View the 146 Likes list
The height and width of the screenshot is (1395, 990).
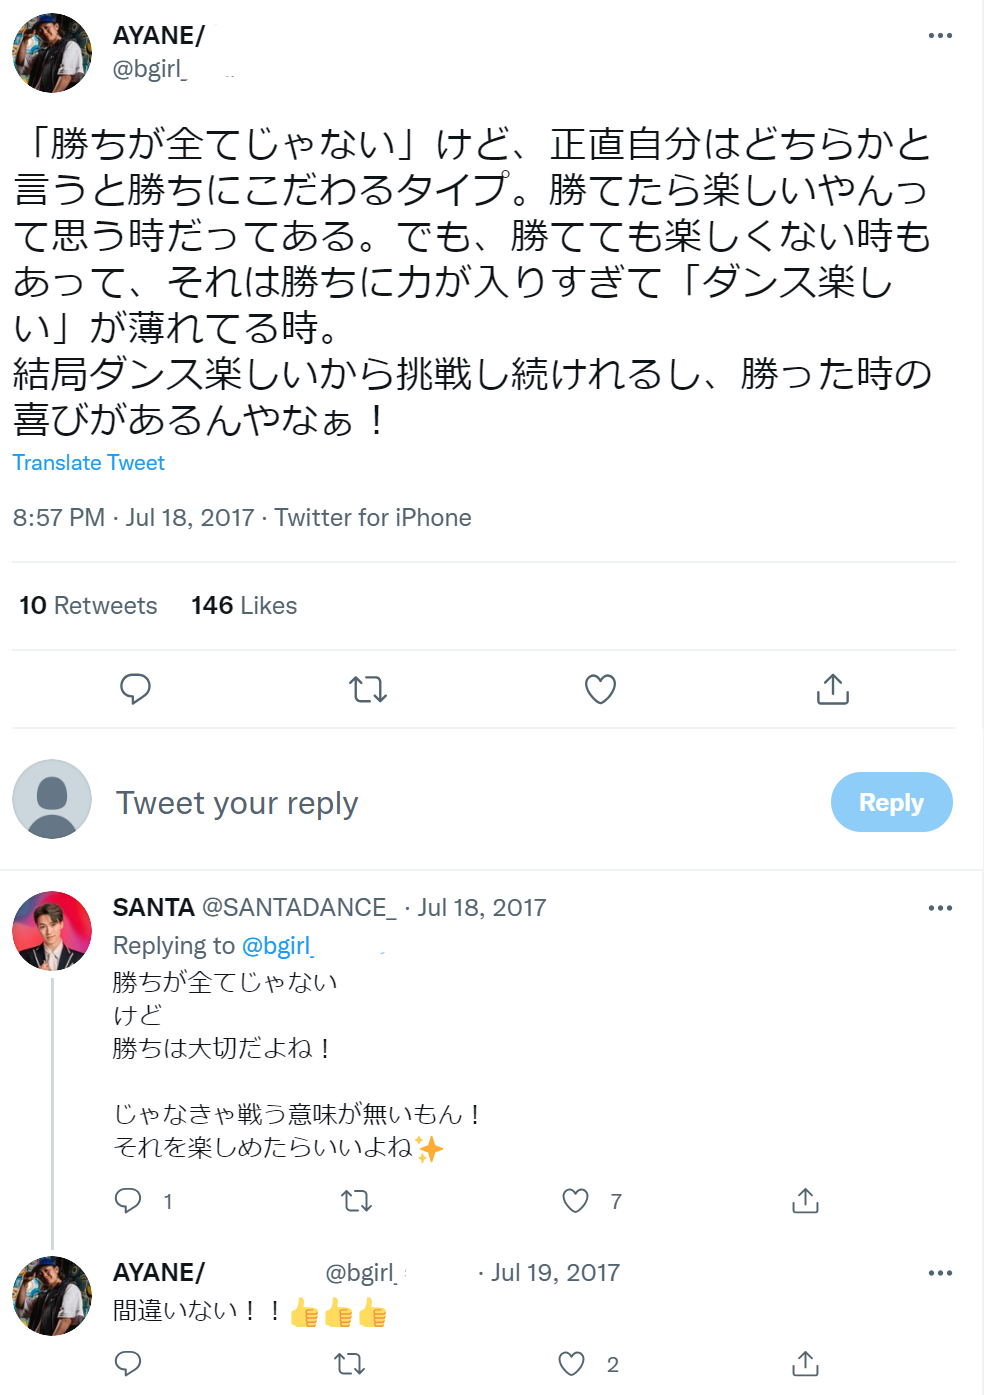pos(244,606)
